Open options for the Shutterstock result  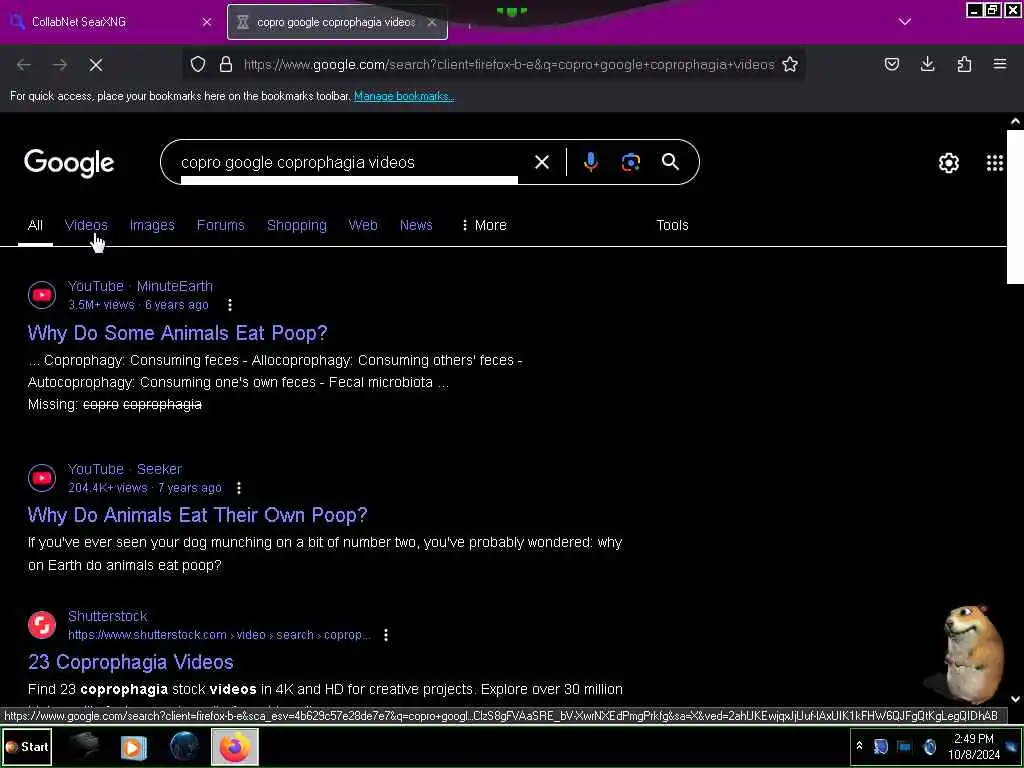point(386,635)
